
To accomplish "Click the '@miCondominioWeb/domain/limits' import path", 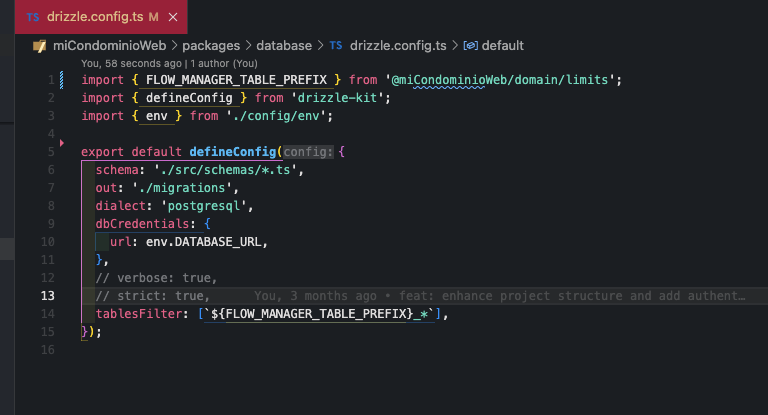I will click(500, 80).
